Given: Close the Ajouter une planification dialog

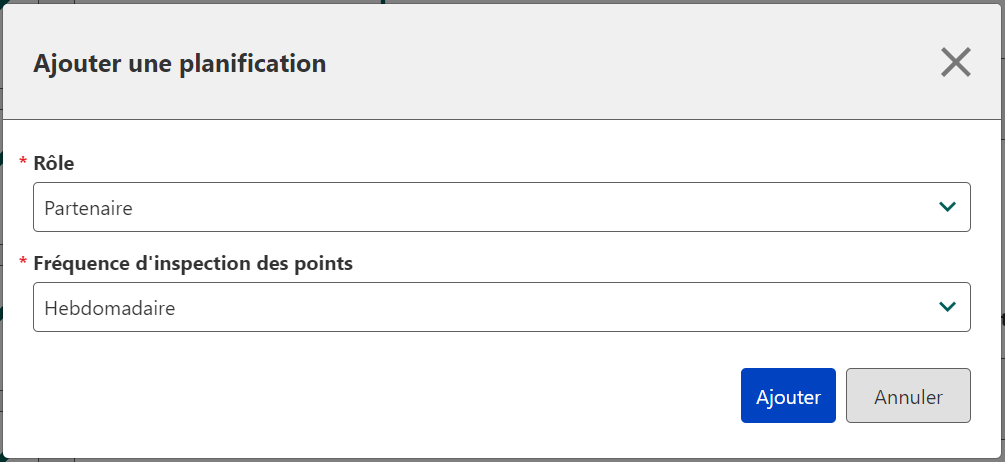Looking at the screenshot, I should click(x=956, y=62).
